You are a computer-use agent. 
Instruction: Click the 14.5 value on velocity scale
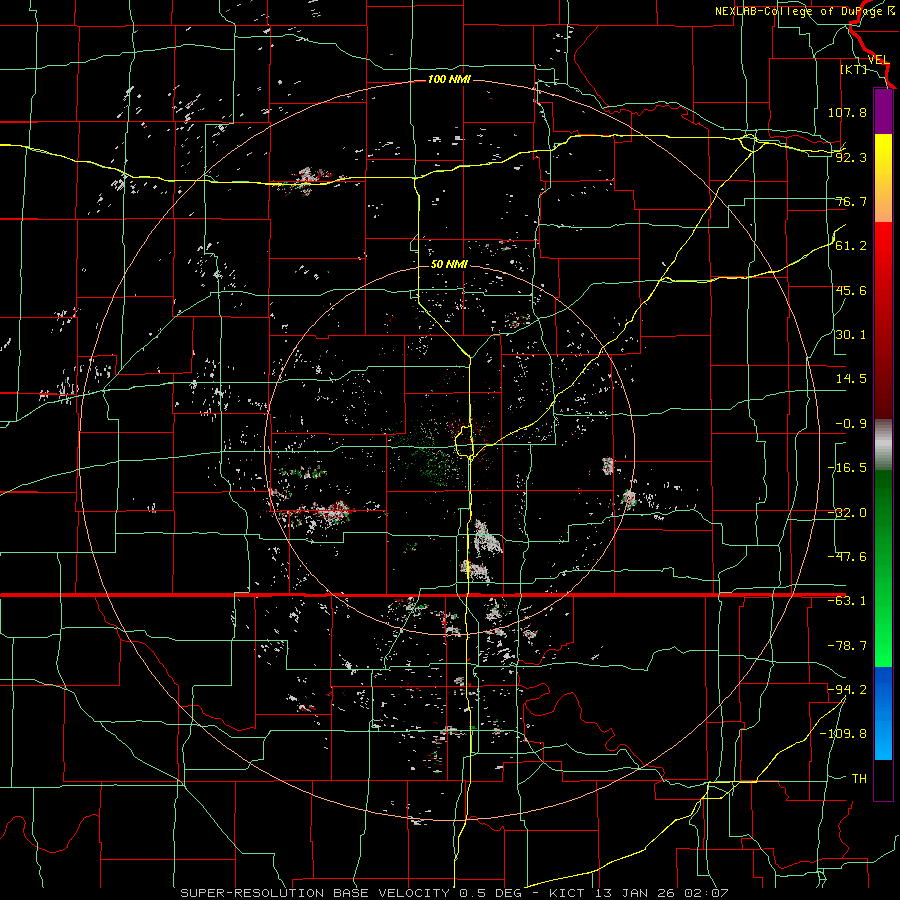point(851,379)
